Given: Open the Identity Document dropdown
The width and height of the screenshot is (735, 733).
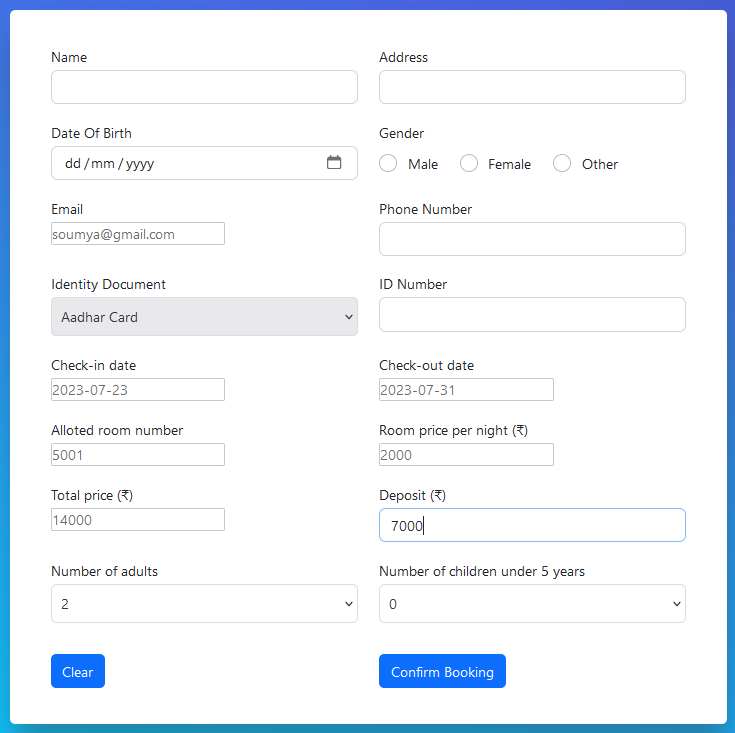Looking at the screenshot, I should coord(204,317).
